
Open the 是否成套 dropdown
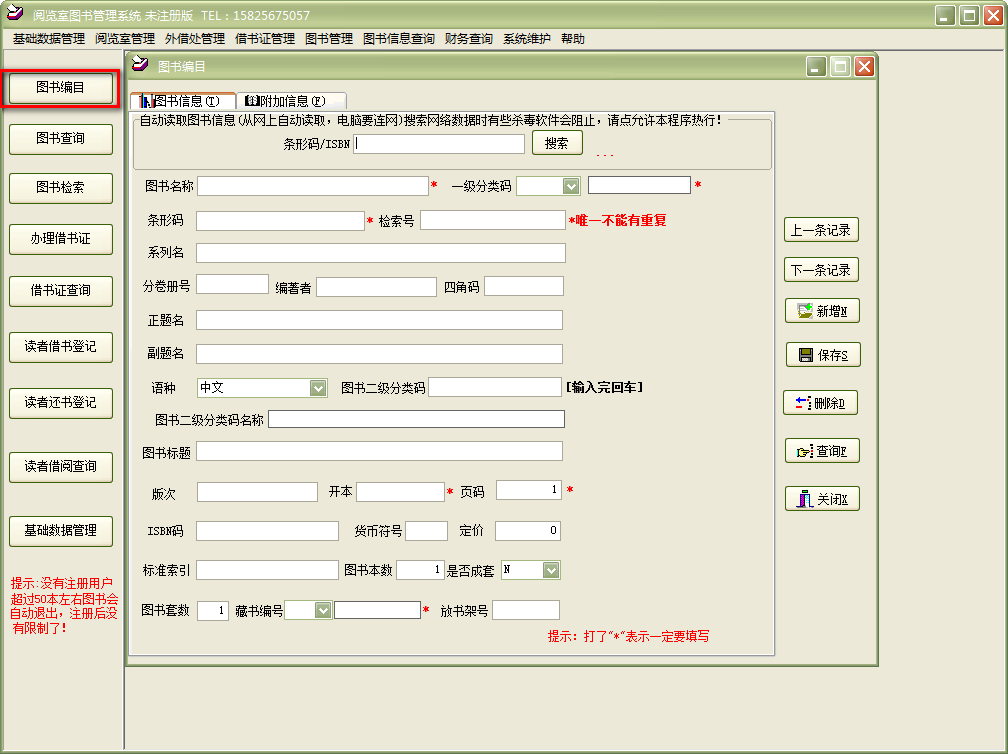coord(551,570)
